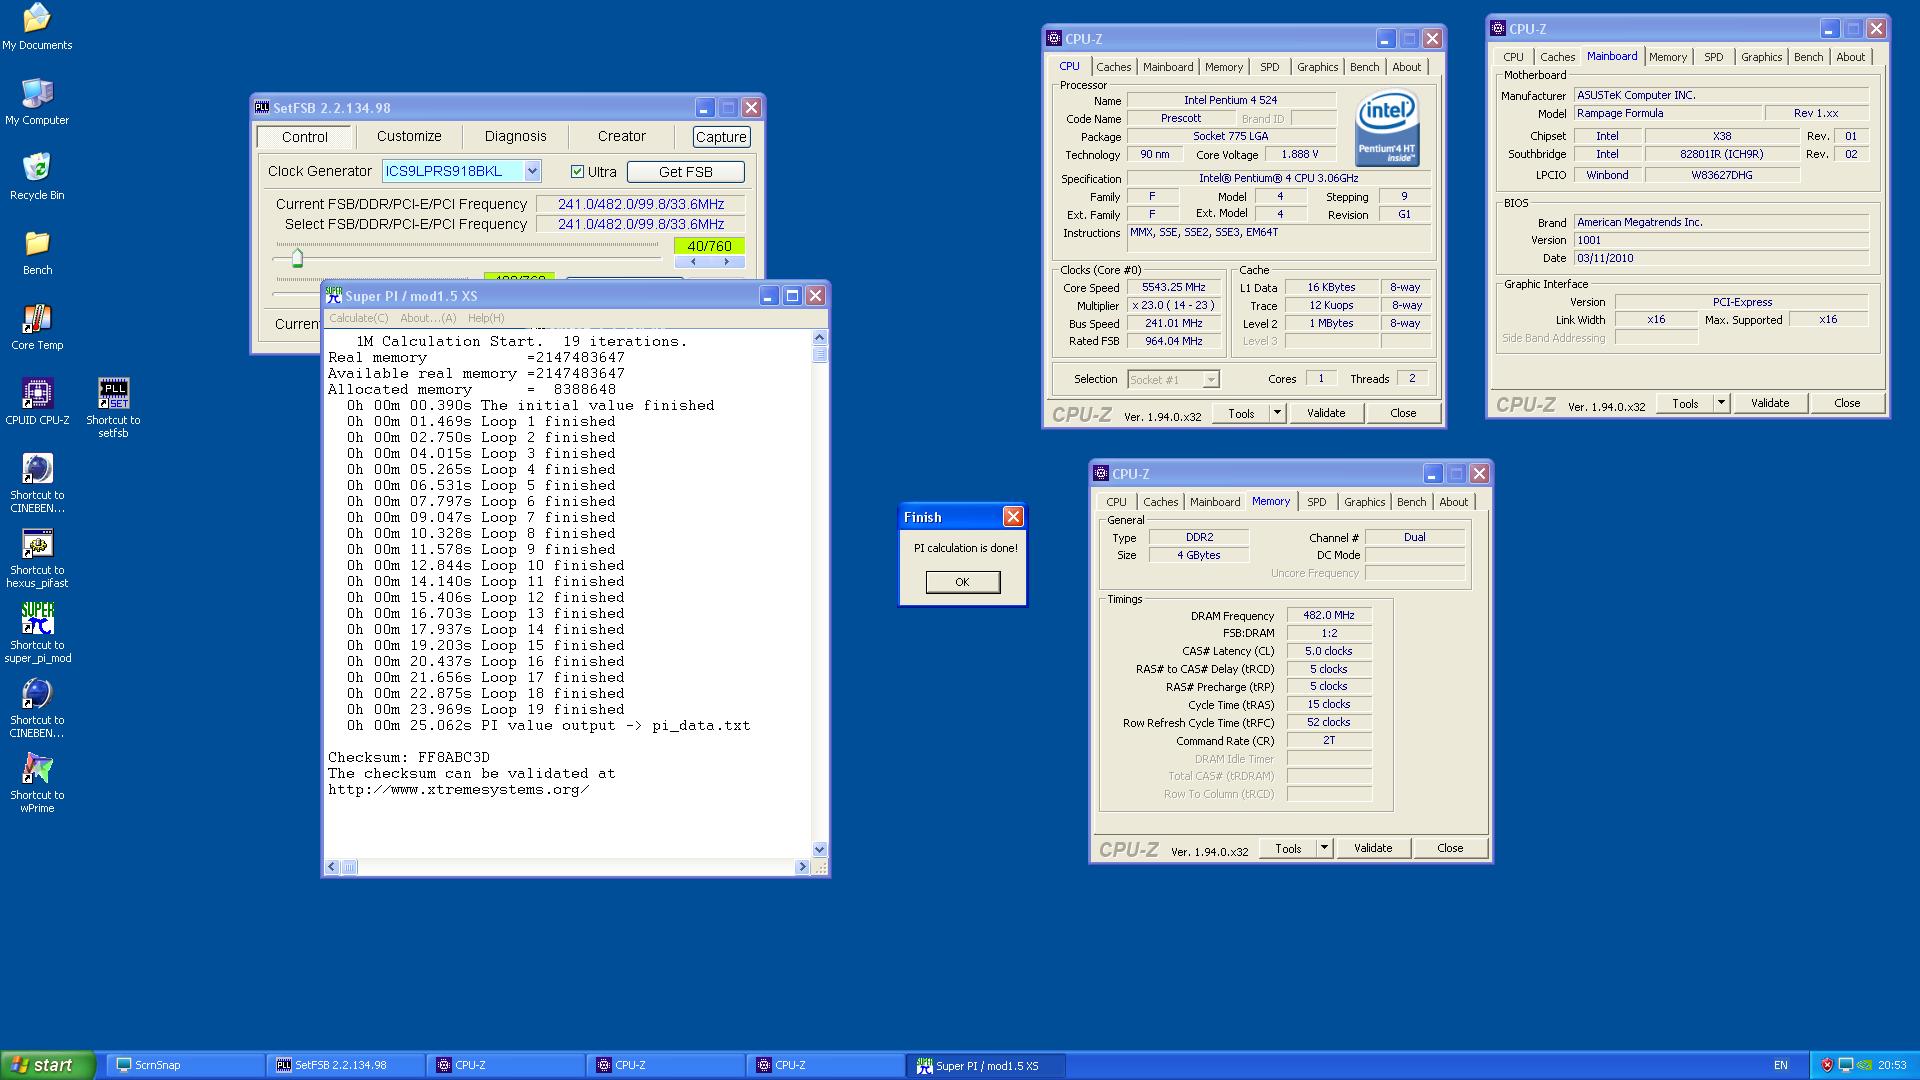Click the DRAM Frequency value 482.0 MHz
This screenshot has width=1920, height=1080.
[x=1329, y=615]
